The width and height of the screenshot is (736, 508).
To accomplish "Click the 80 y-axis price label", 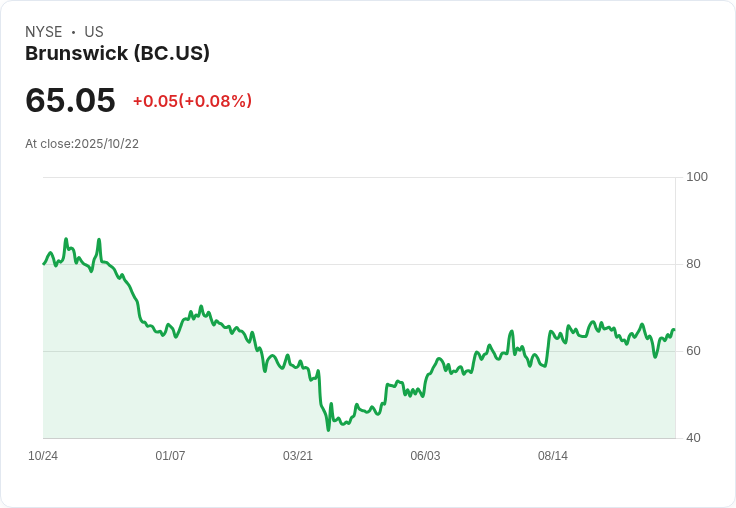I will pyautogui.click(x=692, y=264).
